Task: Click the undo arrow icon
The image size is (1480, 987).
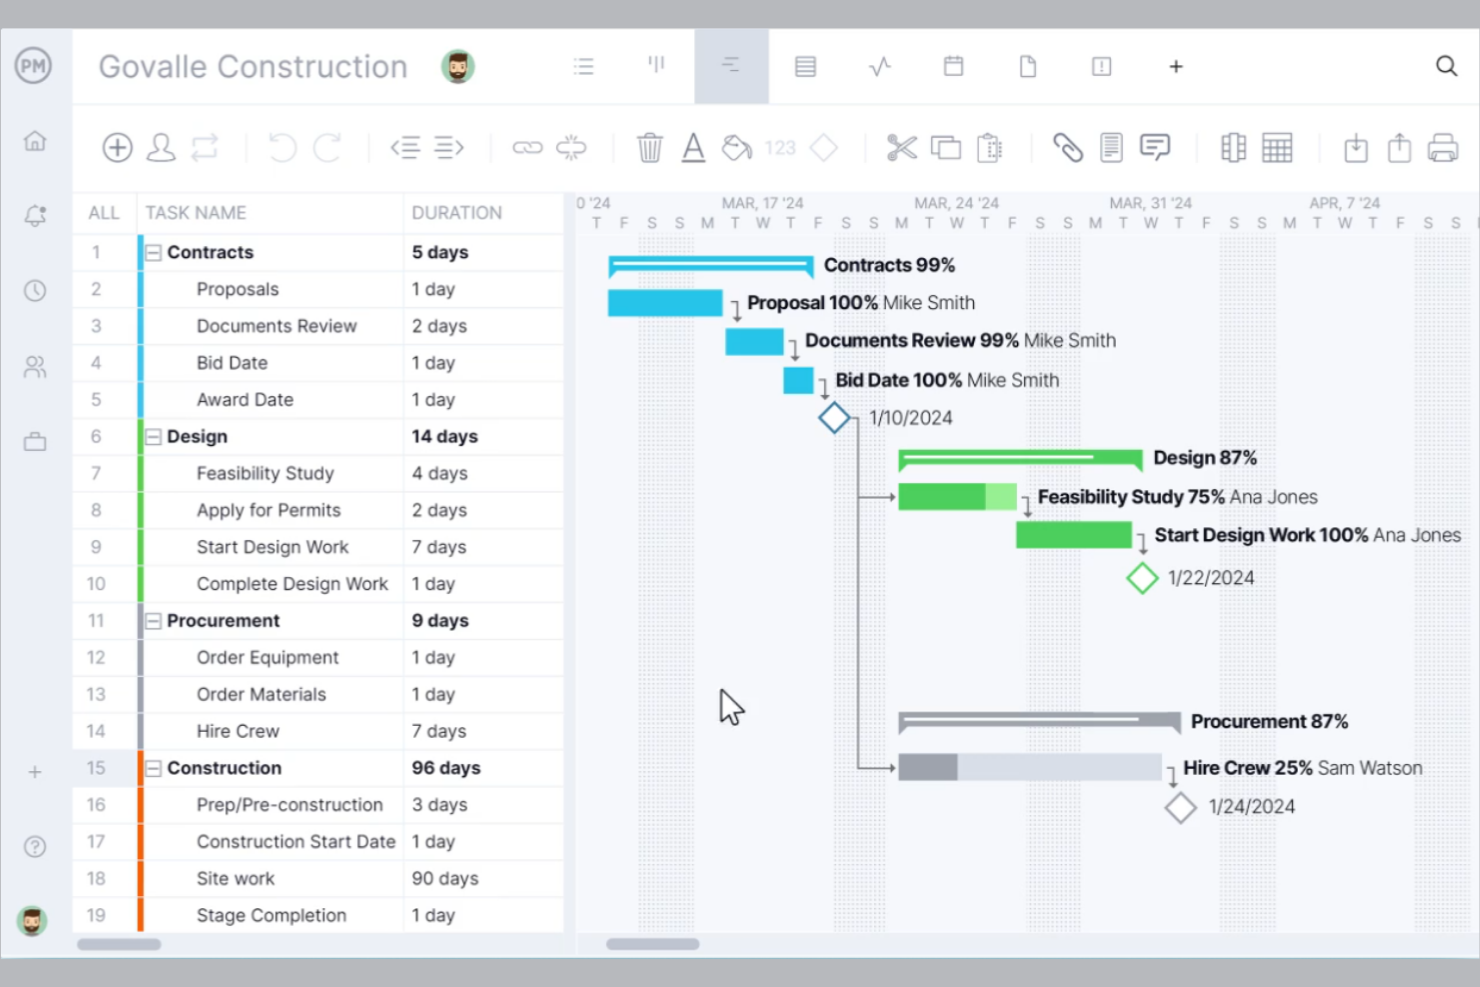Action: [282, 148]
